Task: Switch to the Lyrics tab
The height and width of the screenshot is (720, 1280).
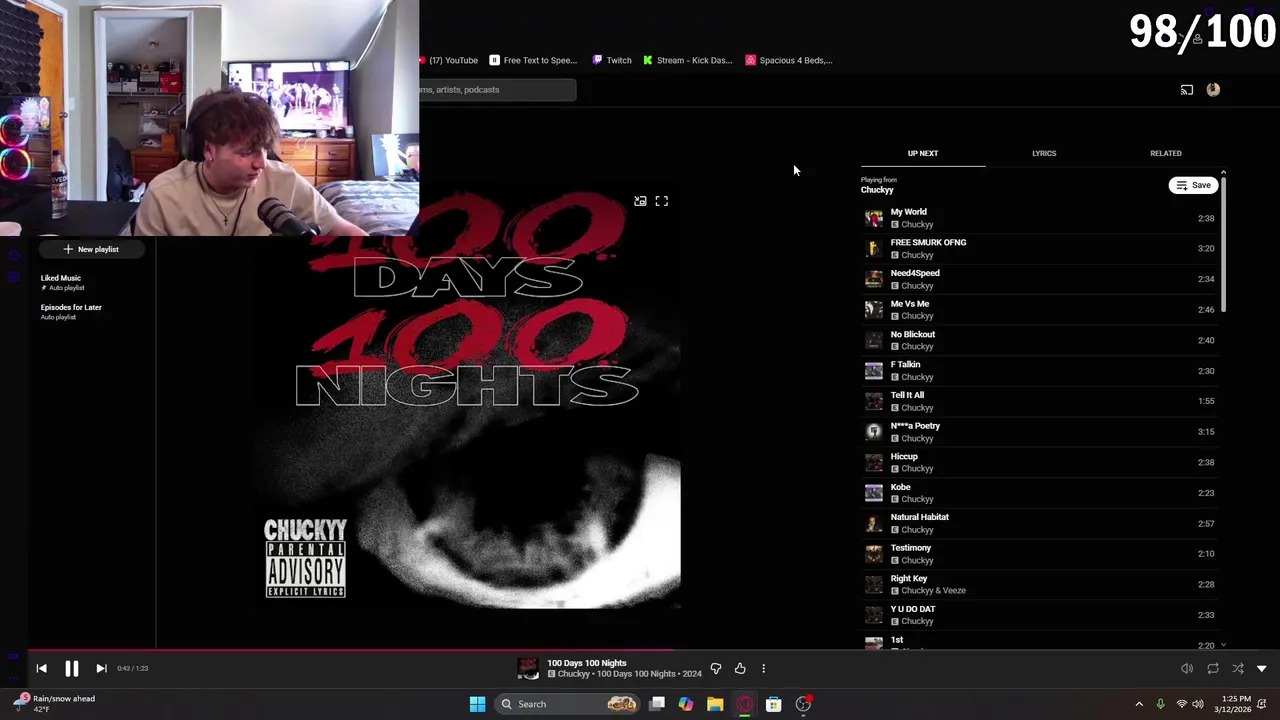Action: point(1044,153)
